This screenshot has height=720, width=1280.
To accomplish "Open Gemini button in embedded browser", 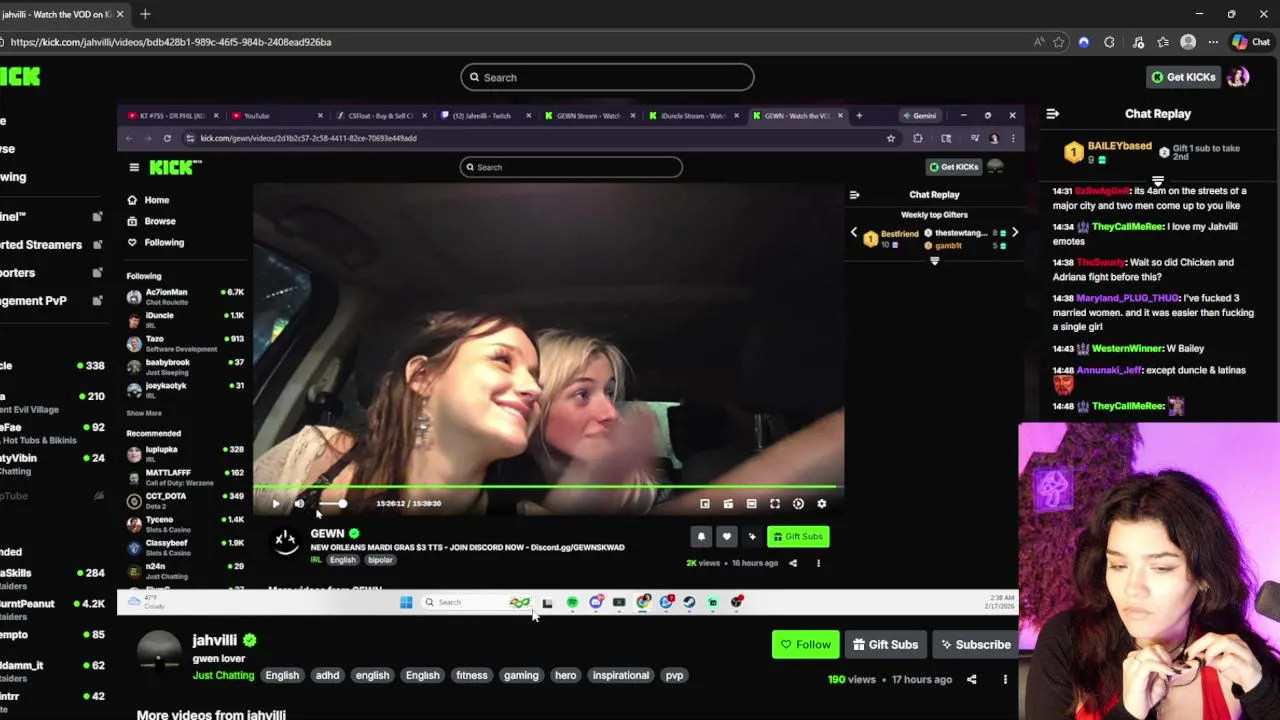I will pyautogui.click(x=918, y=116).
